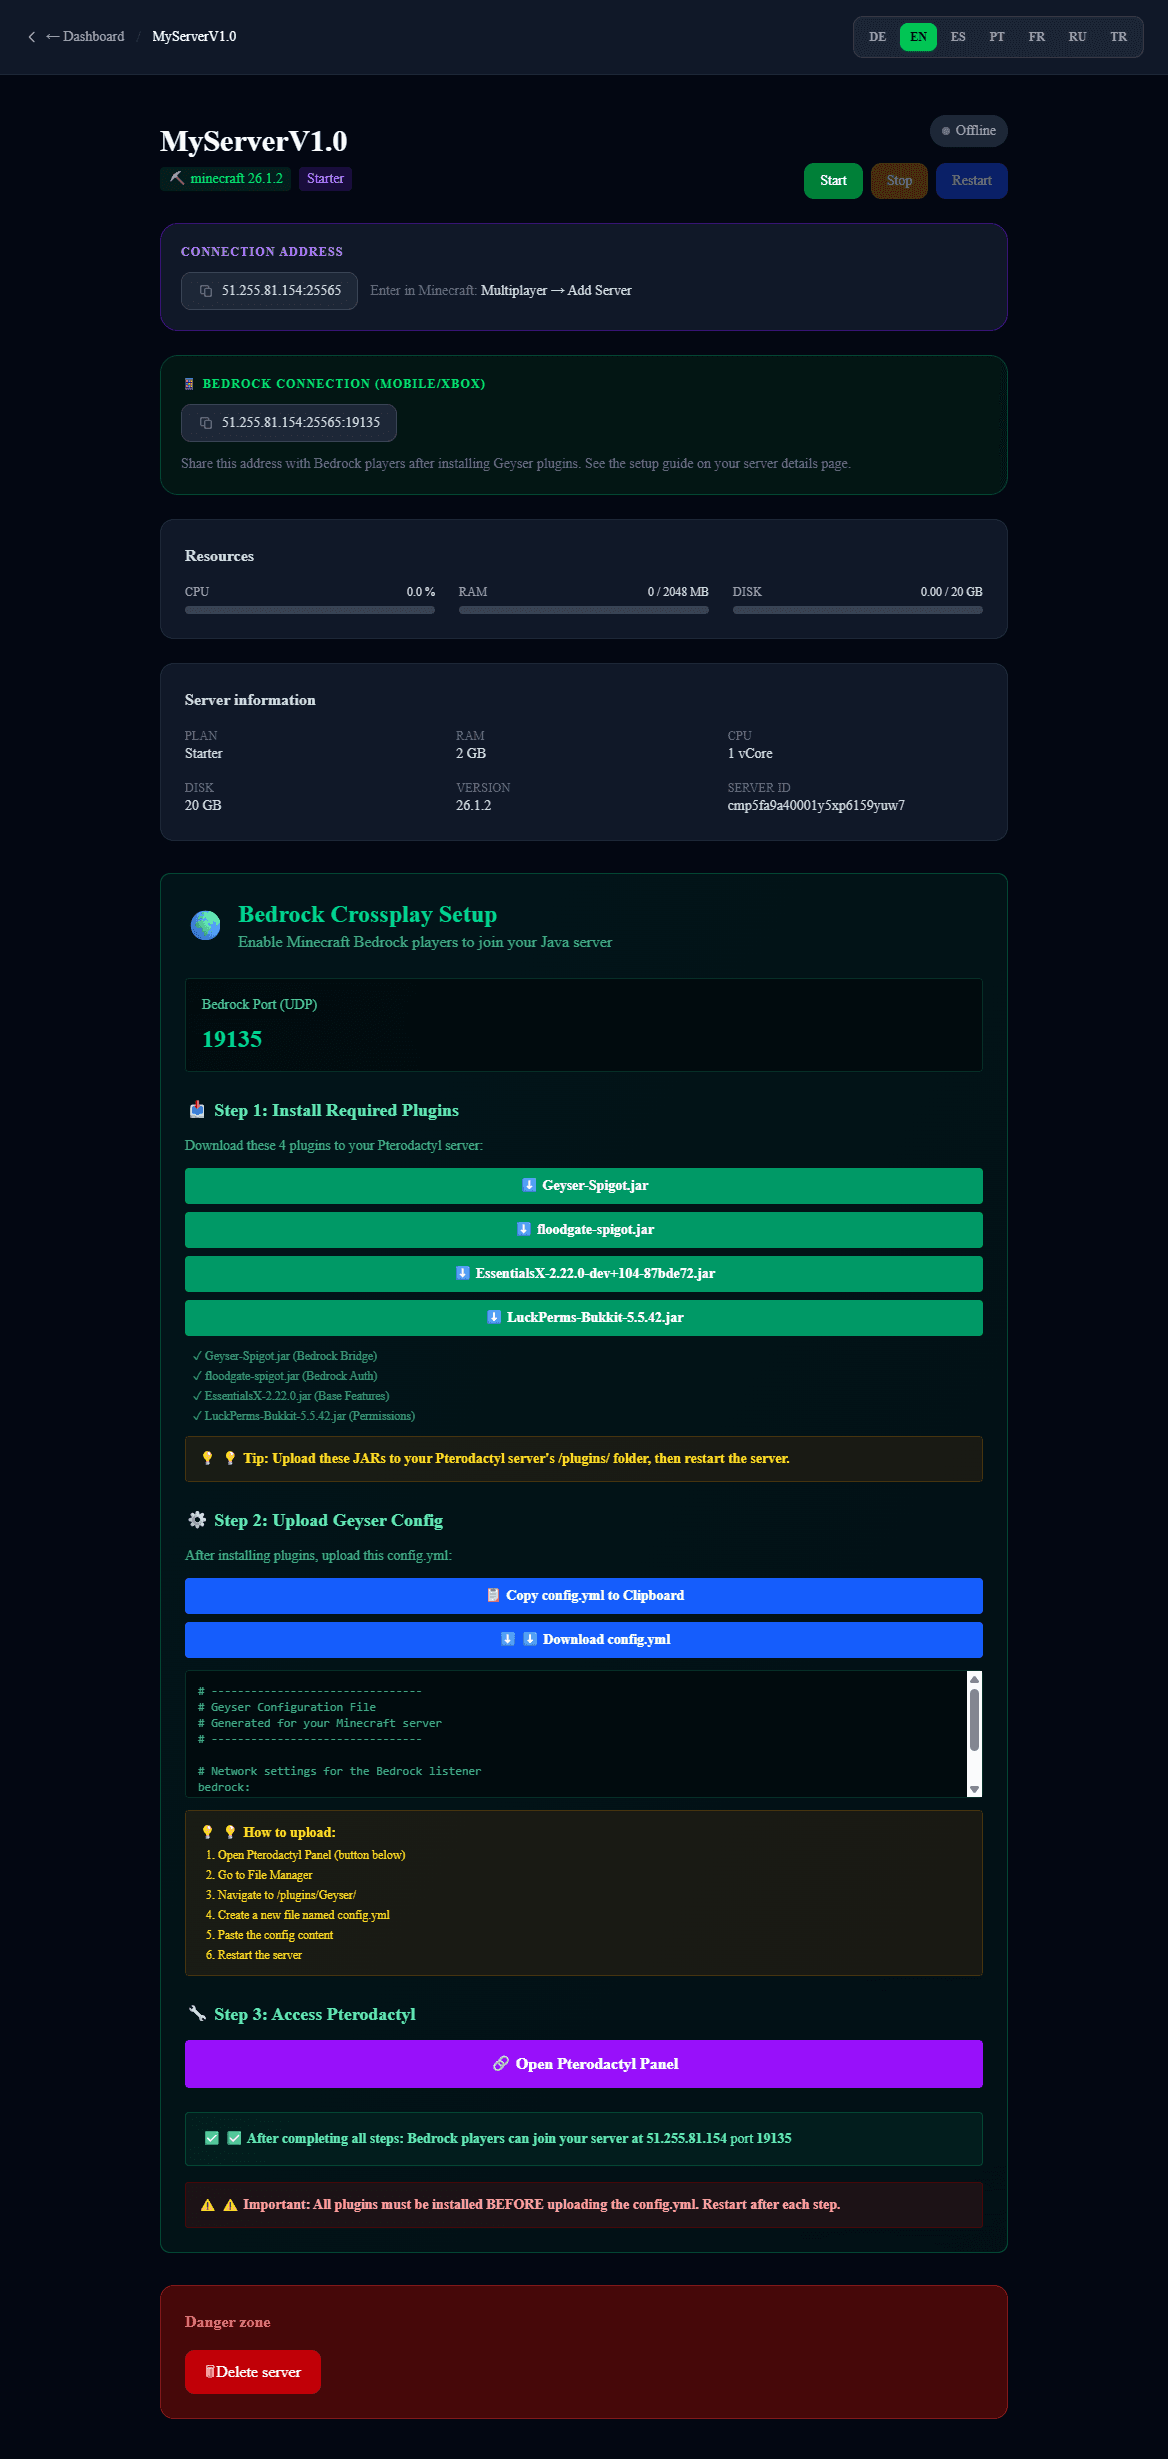The image size is (1168, 2459).
Task: Download EssentialsX-2.22.0-dev+104-87bde72.jar
Action: click(584, 1274)
